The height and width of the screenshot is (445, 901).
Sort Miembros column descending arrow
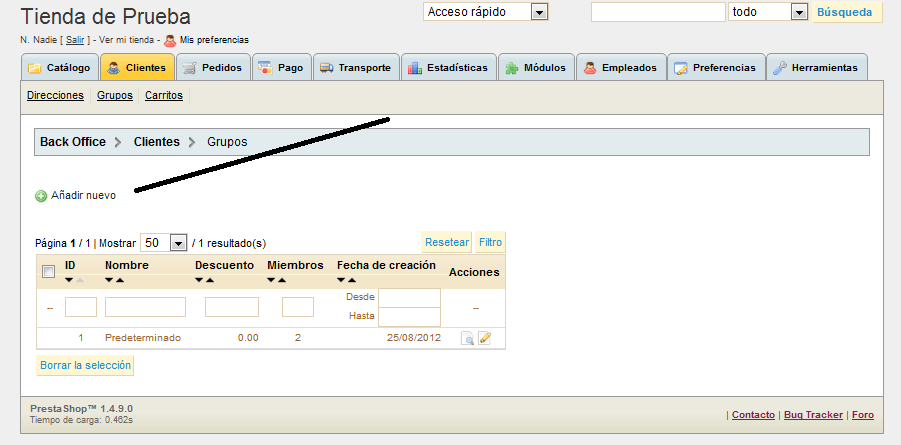click(x=271, y=281)
